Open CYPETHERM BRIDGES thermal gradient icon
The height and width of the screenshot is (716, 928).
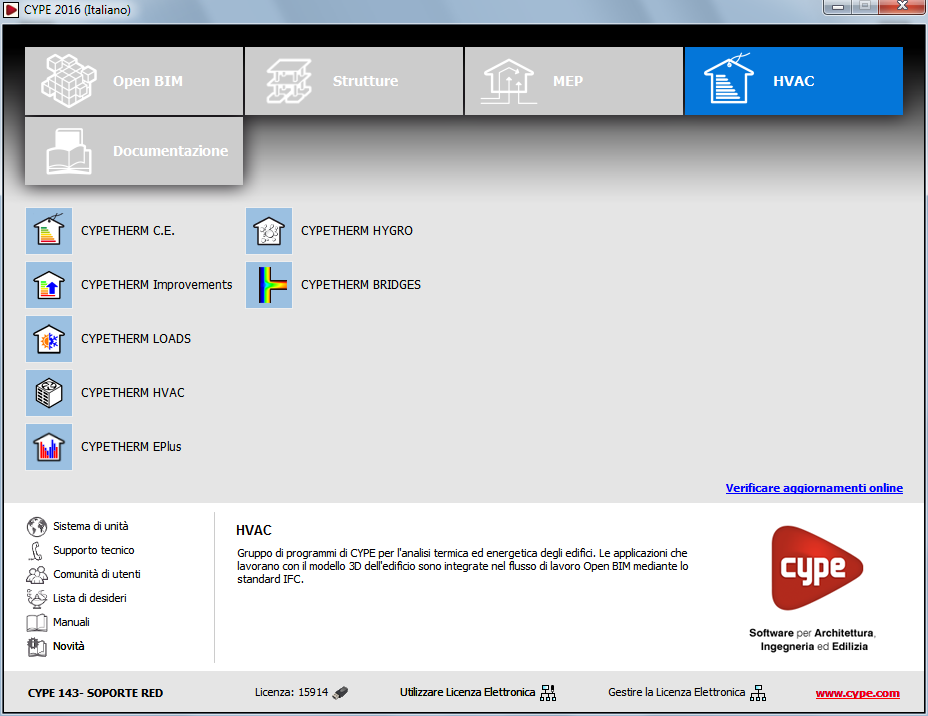pos(269,285)
